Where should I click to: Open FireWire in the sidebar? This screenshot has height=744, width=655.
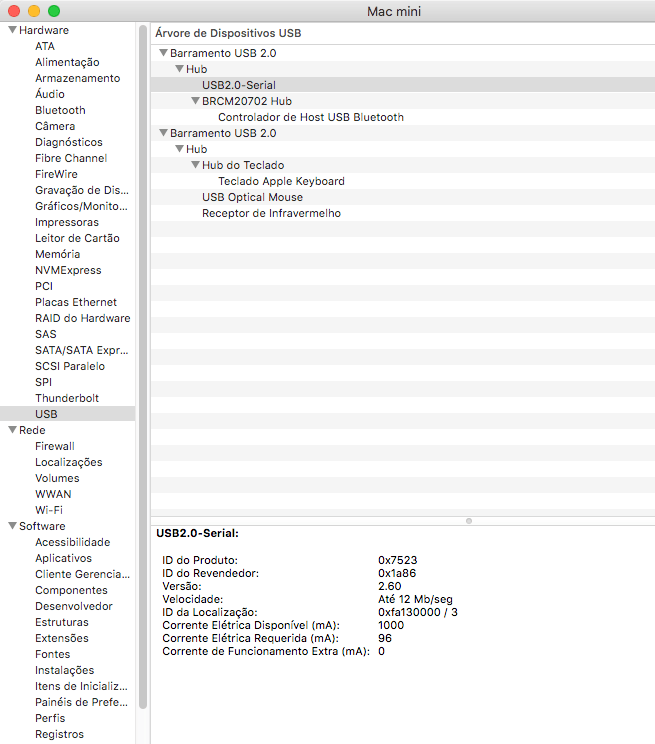[56, 174]
